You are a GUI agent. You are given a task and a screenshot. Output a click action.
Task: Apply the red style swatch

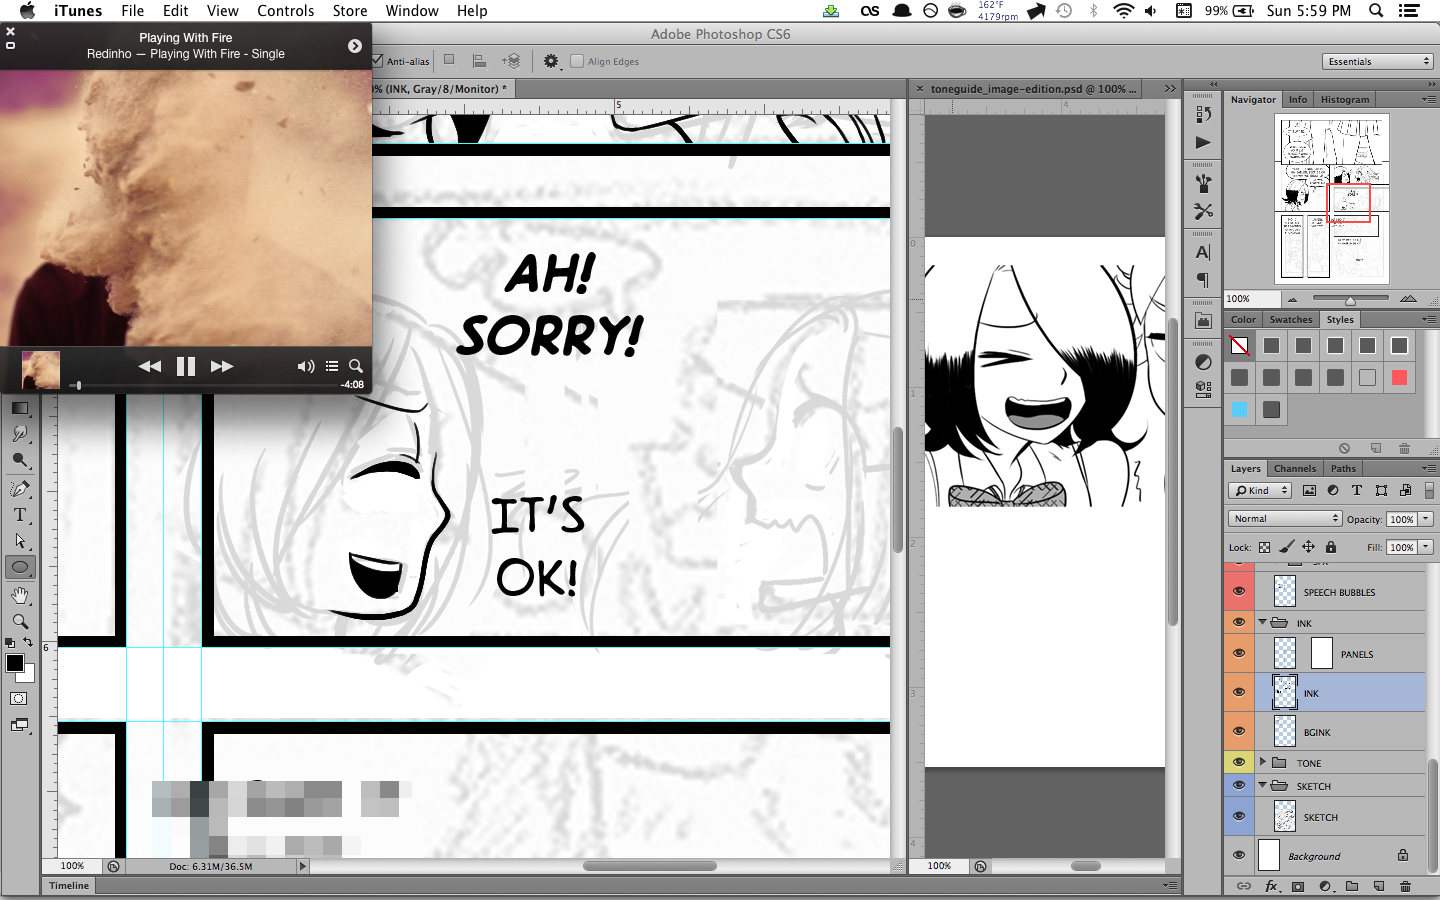[x=1399, y=377]
